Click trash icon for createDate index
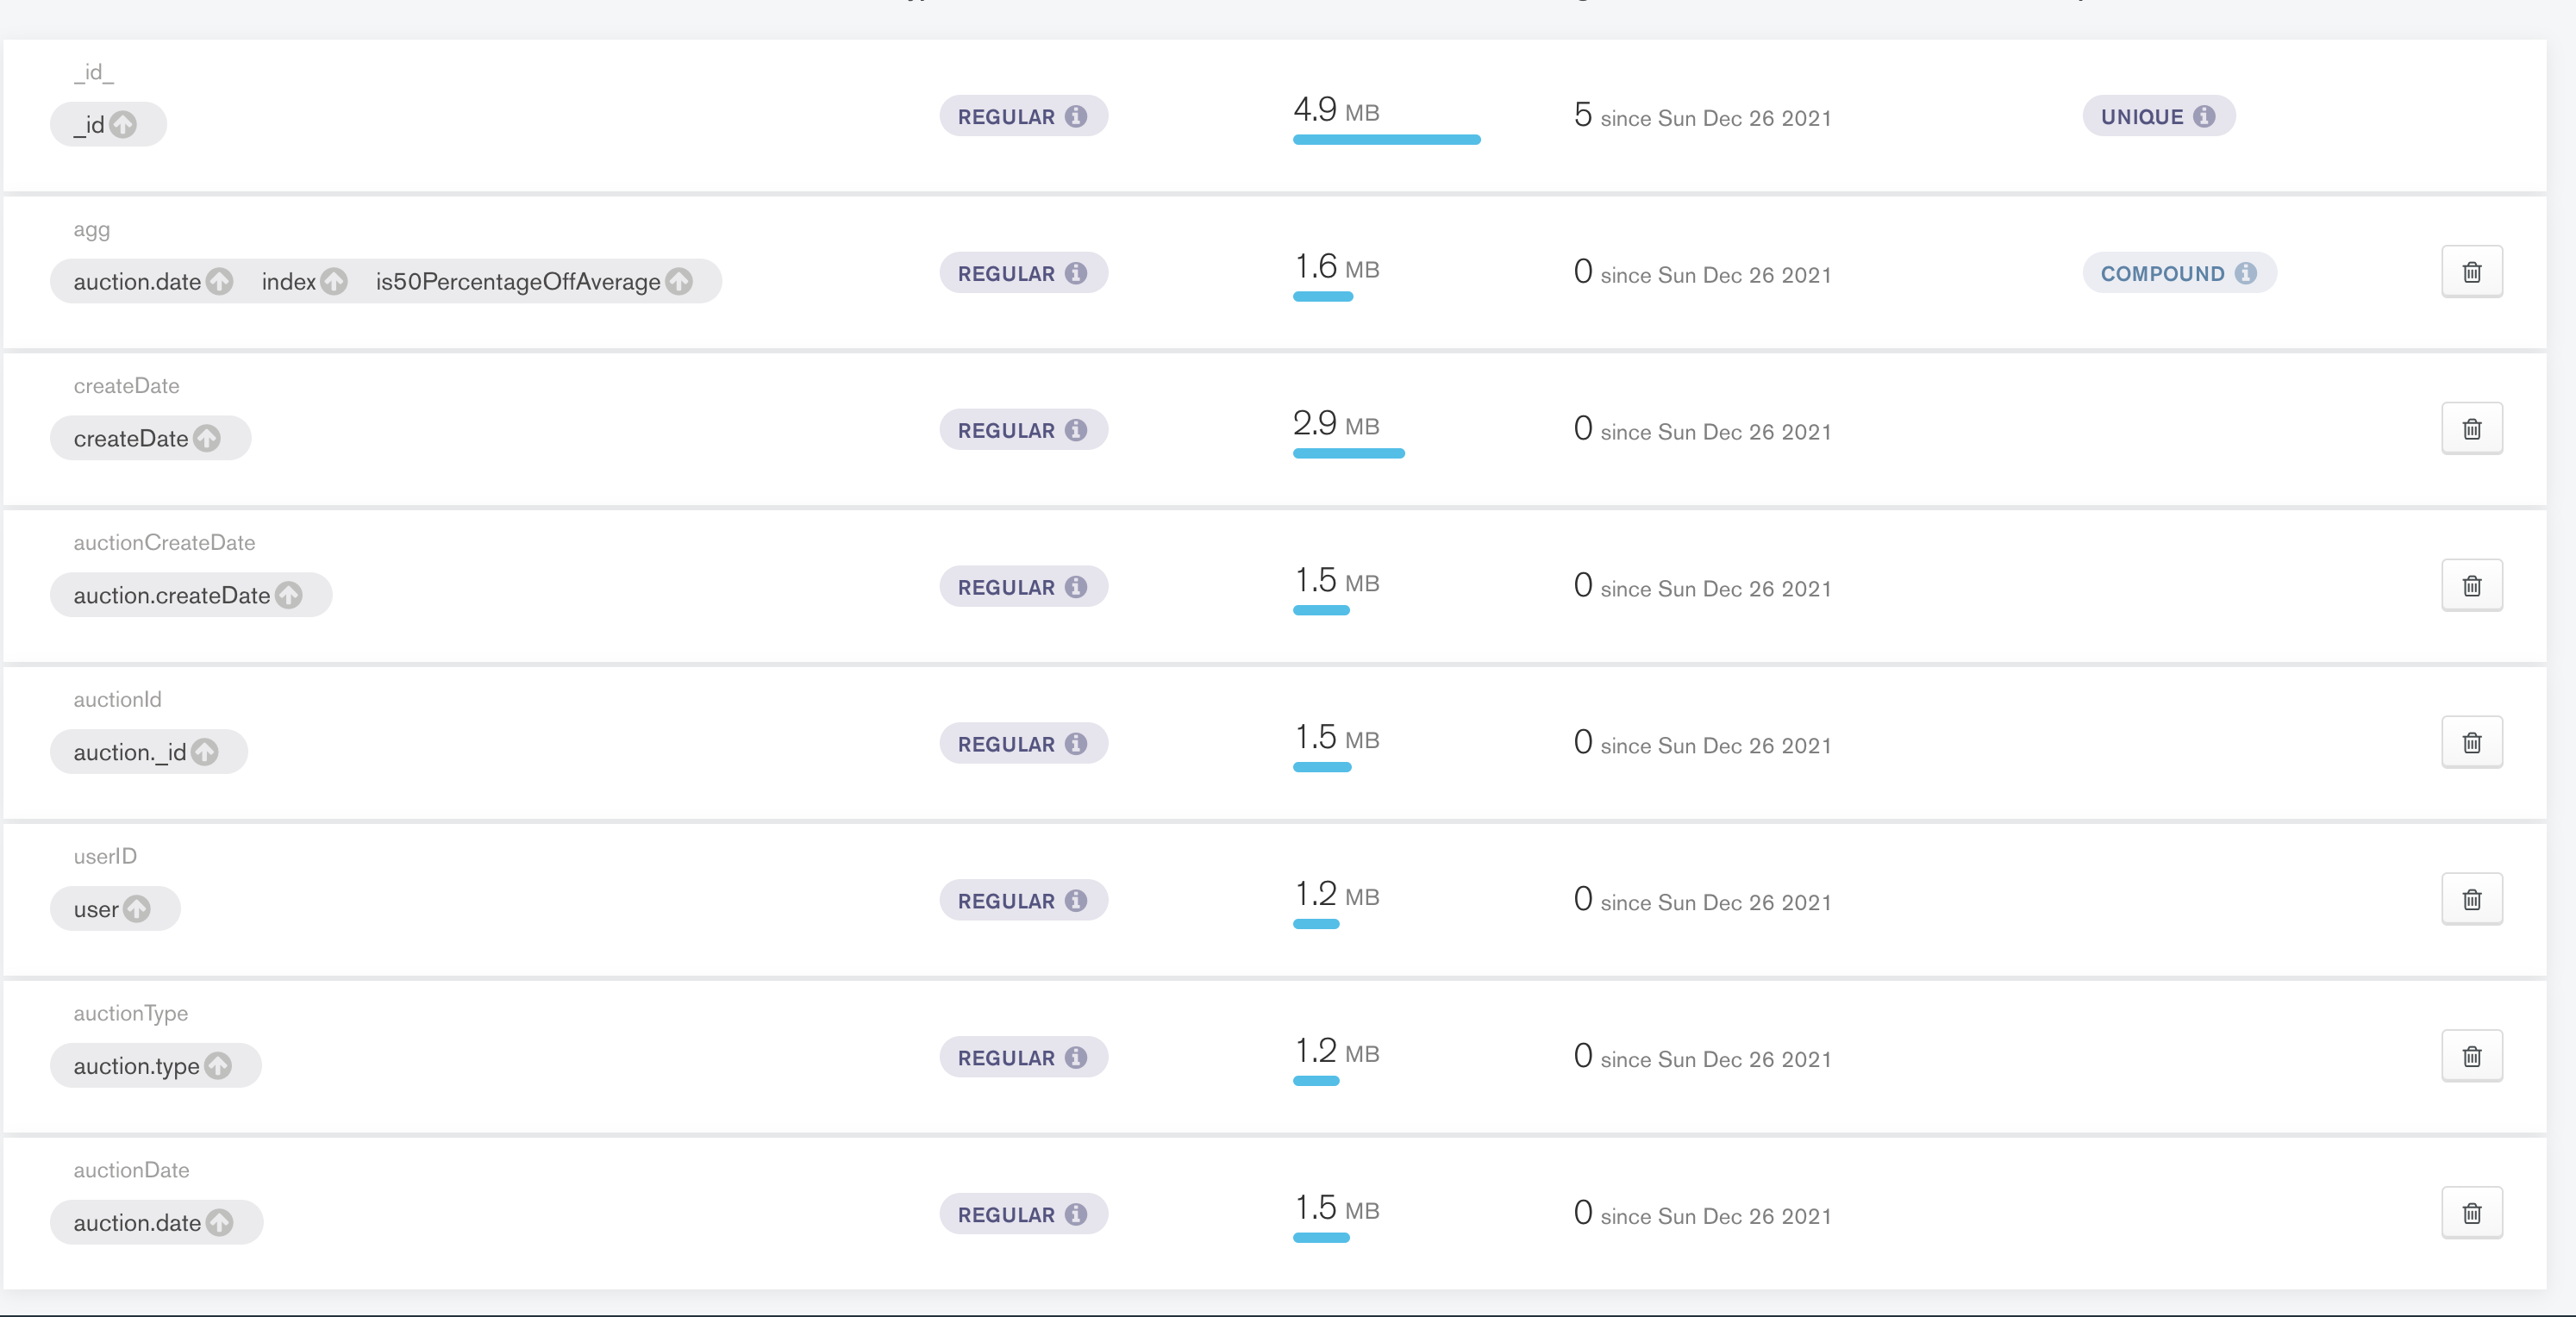The height and width of the screenshot is (1317, 2576). click(2471, 429)
